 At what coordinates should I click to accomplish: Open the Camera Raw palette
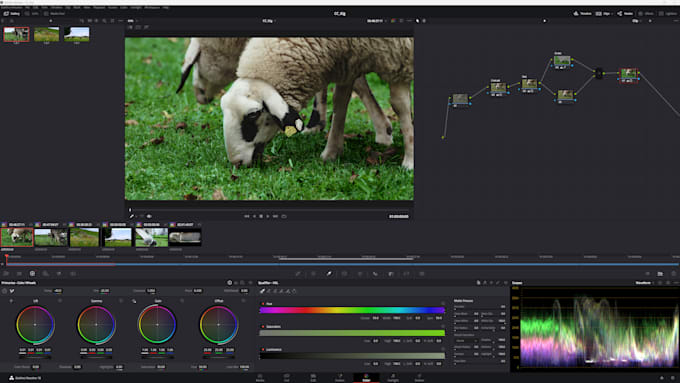click(6, 274)
